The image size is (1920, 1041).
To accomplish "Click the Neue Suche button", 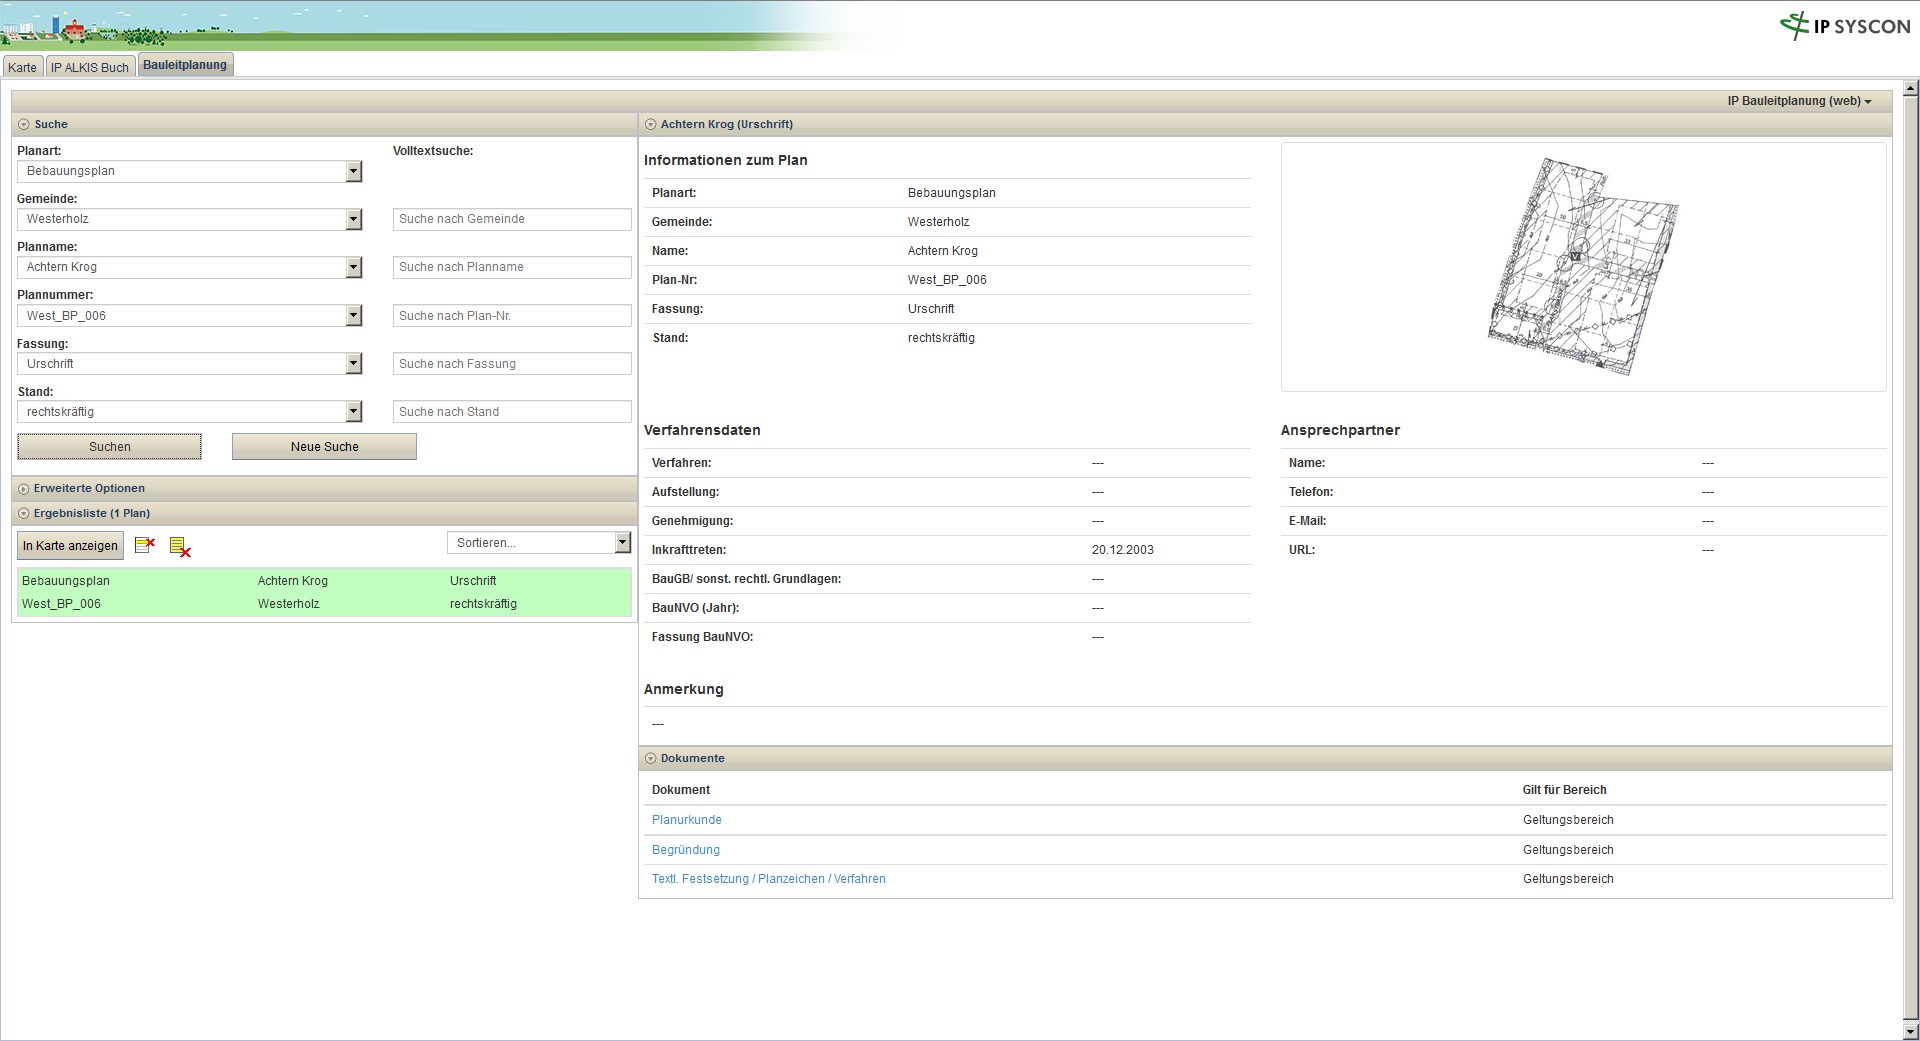I will [324, 447].
